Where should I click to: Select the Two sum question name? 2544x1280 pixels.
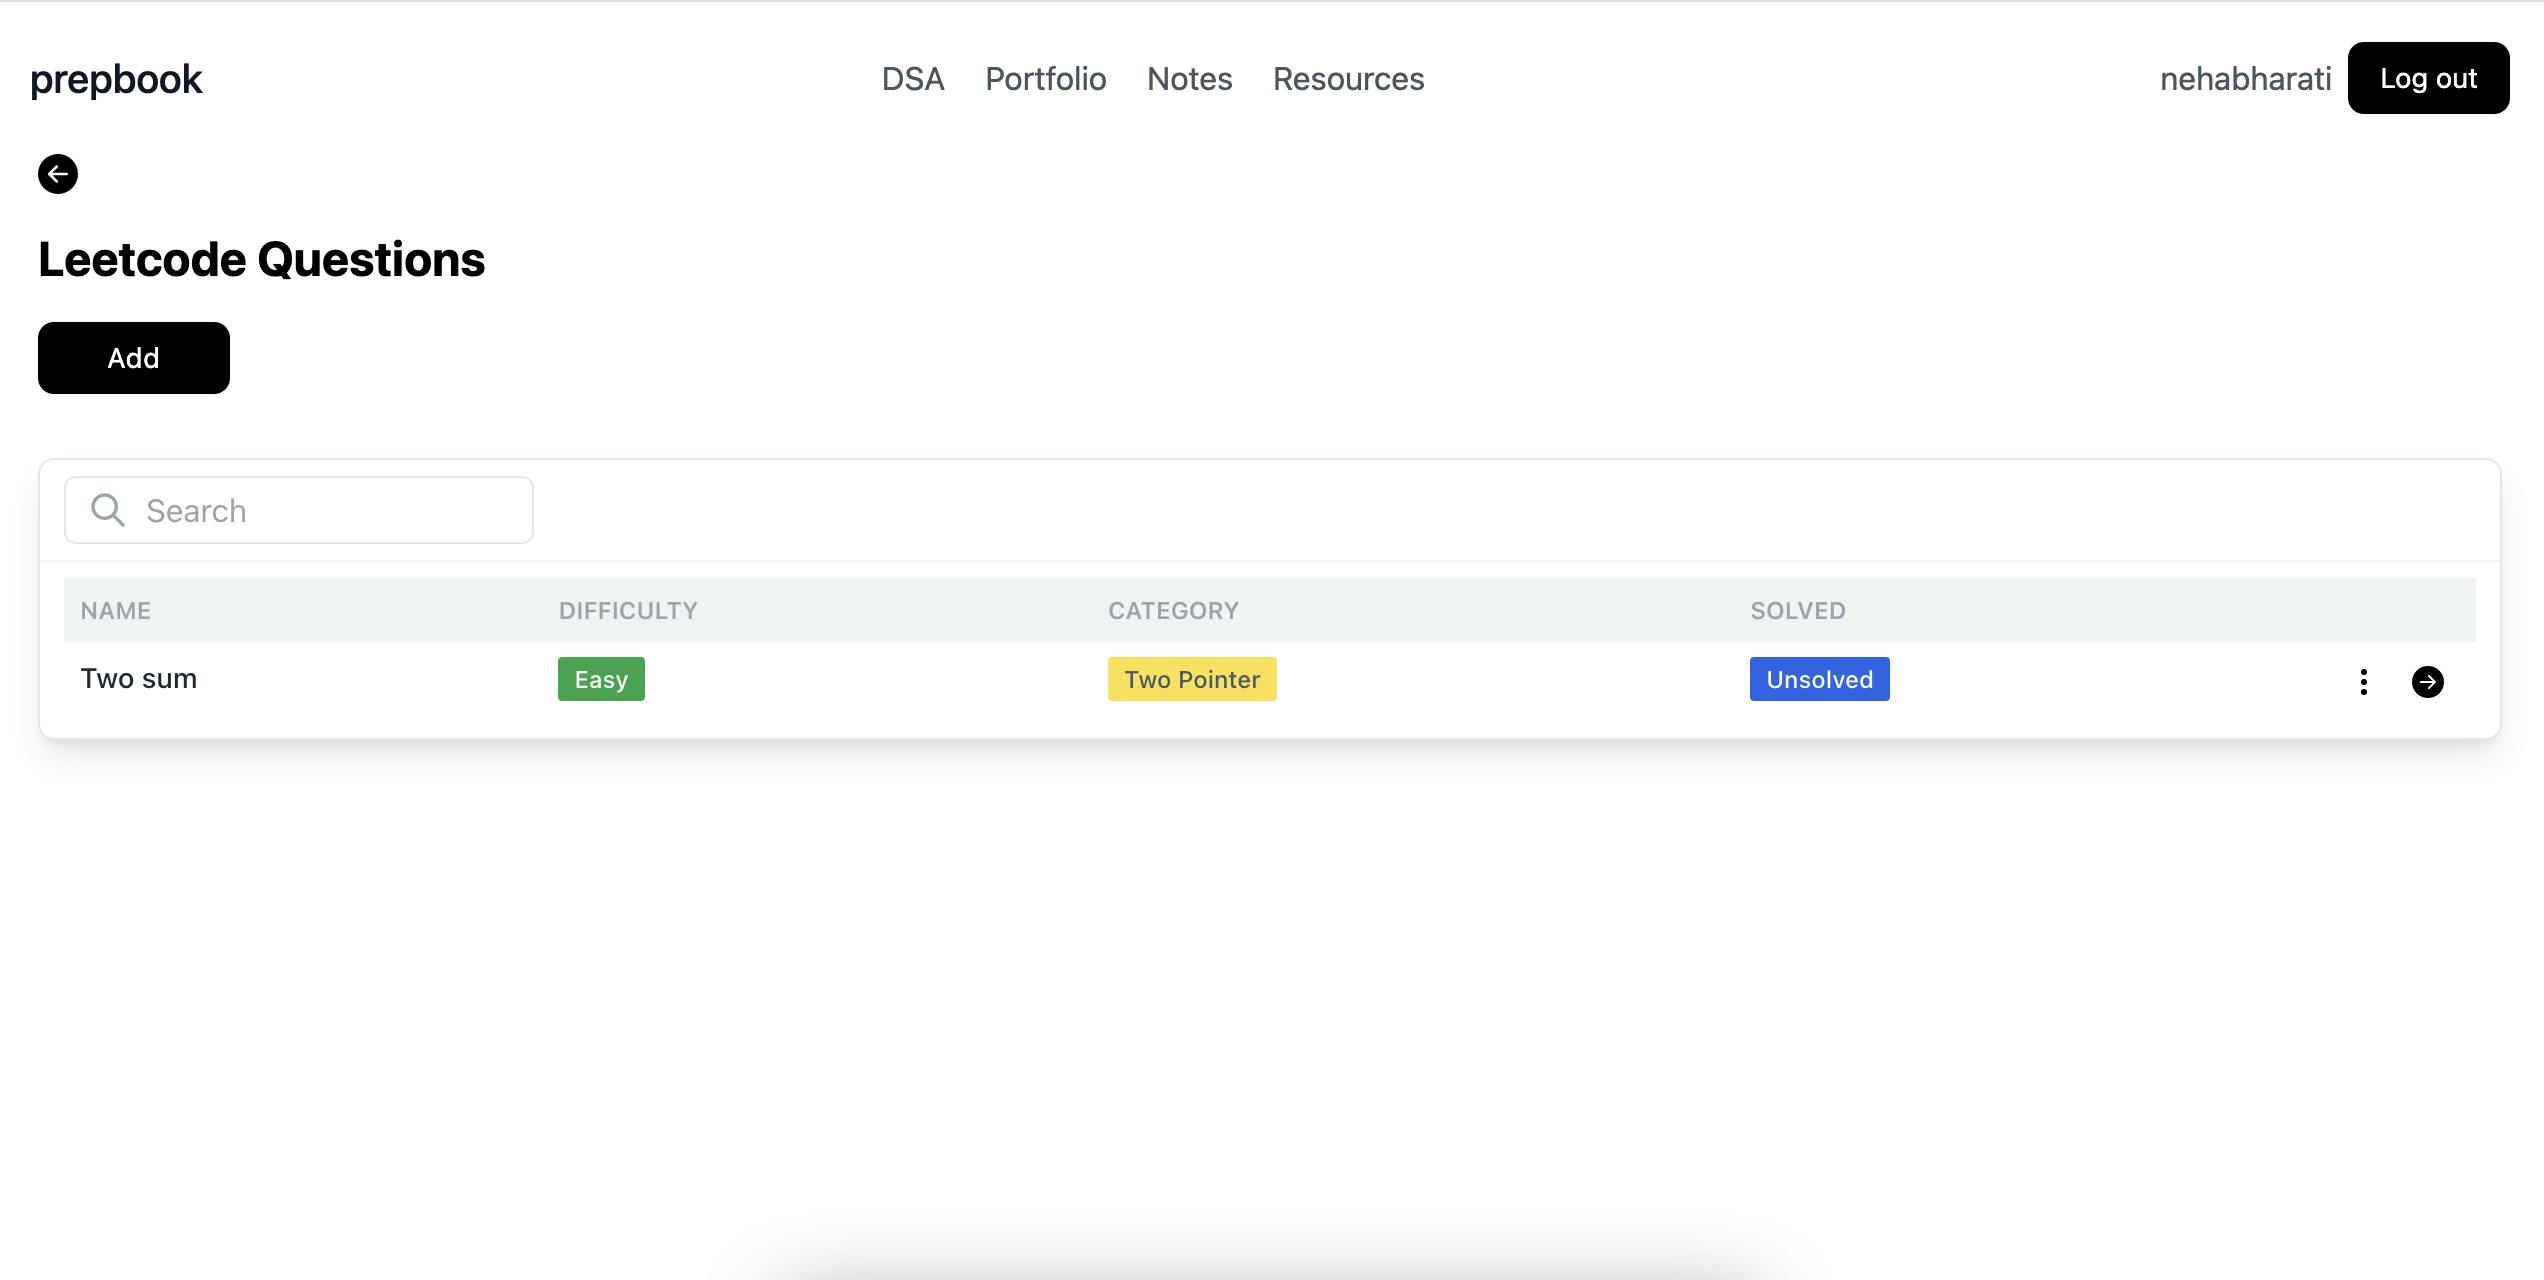139,679
